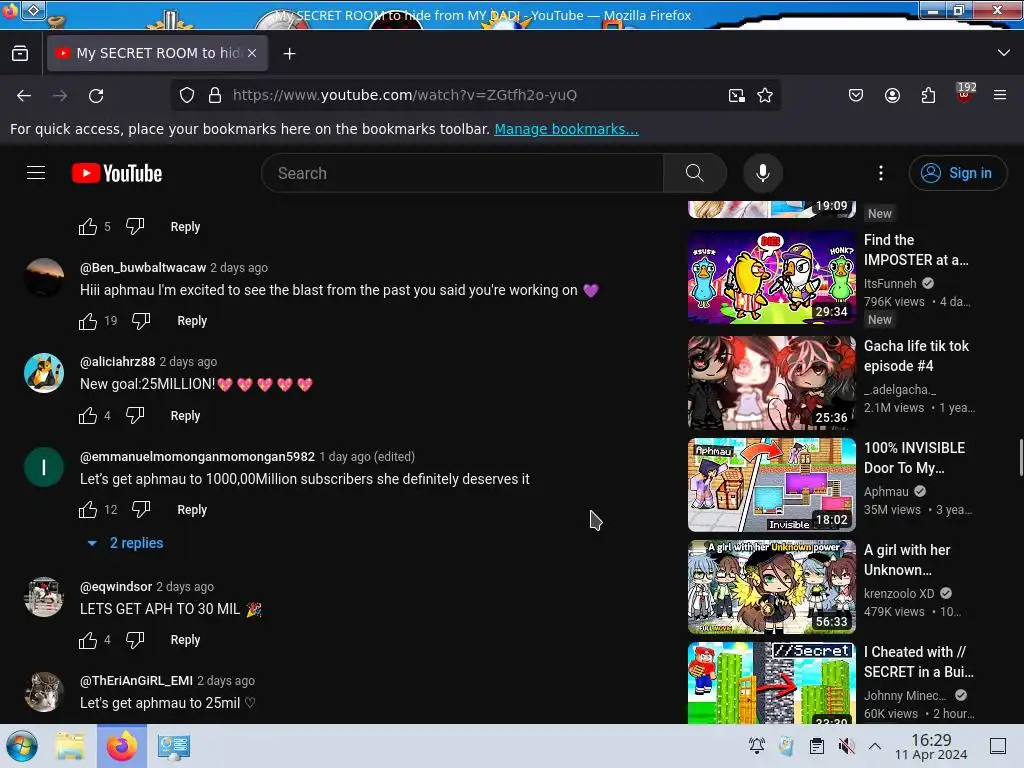Click the search magnifier button
The image size is (1024, 768).
[x=694, y=173]
